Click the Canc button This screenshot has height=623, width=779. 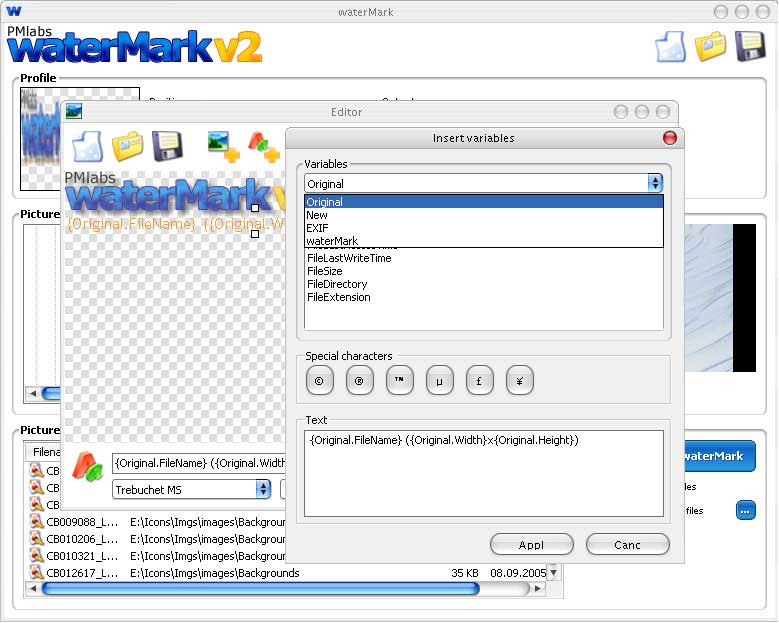coord(627,545)
